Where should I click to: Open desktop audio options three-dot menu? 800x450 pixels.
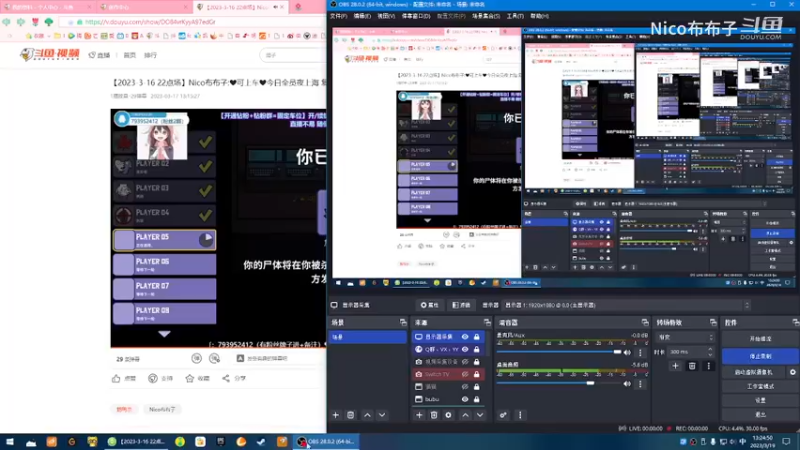tap(640, 384)
